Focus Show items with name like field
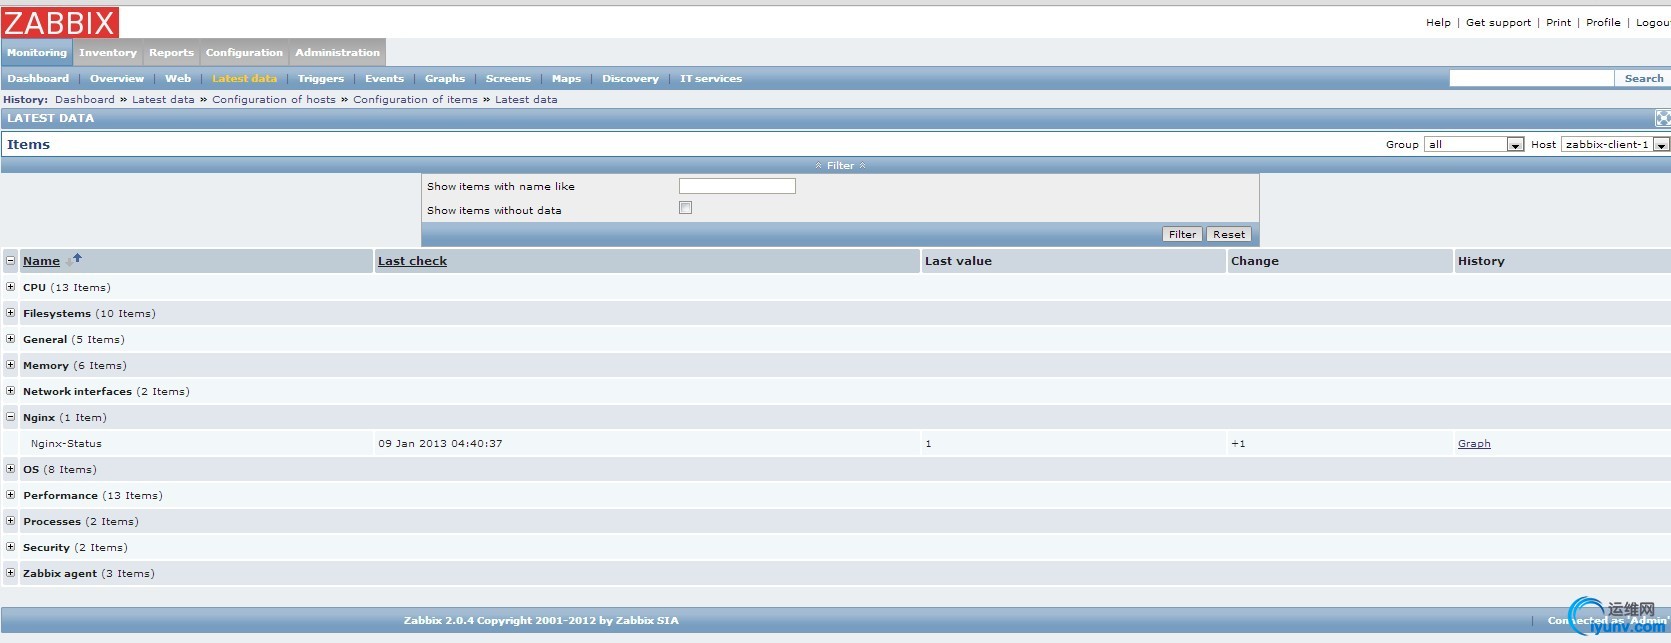1671x643 pixels. click(737, 186)
